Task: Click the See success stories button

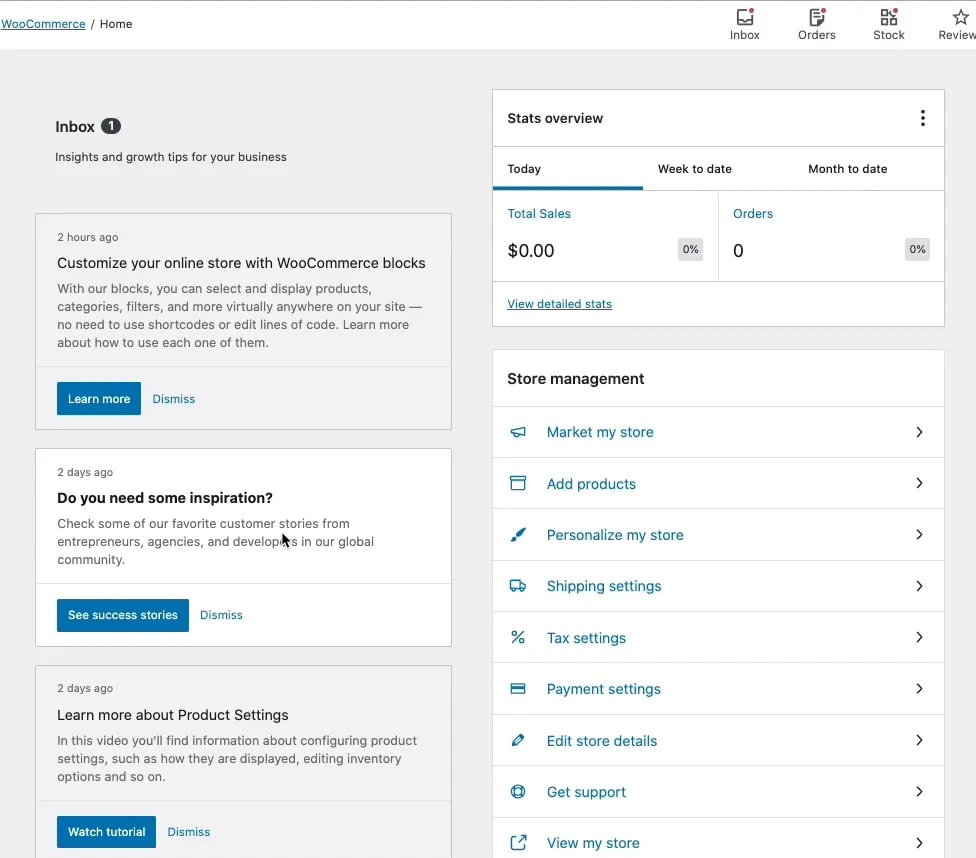Action: coord(122,614)
